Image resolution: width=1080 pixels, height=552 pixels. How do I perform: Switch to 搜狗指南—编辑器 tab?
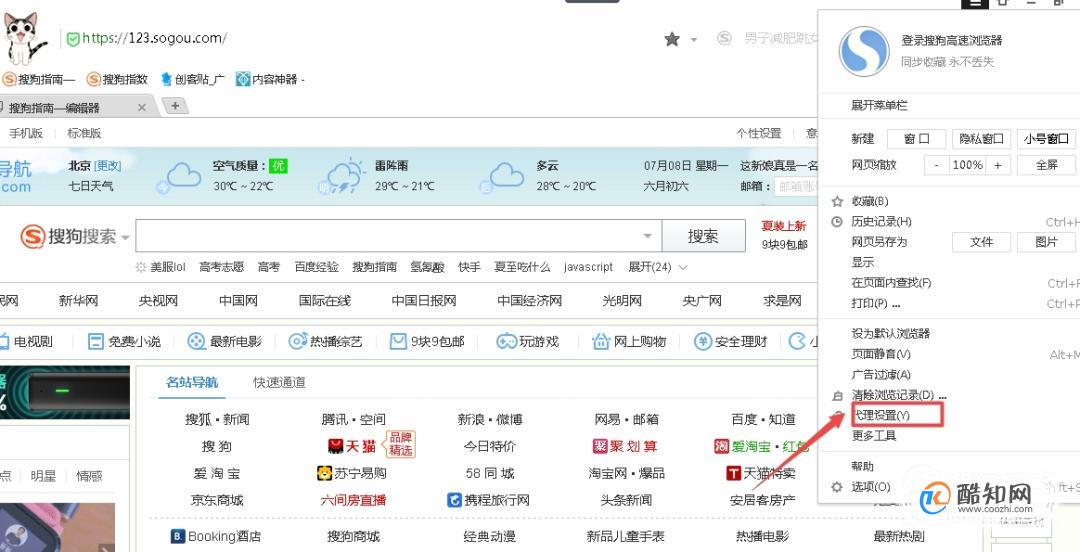coord(55,108)
